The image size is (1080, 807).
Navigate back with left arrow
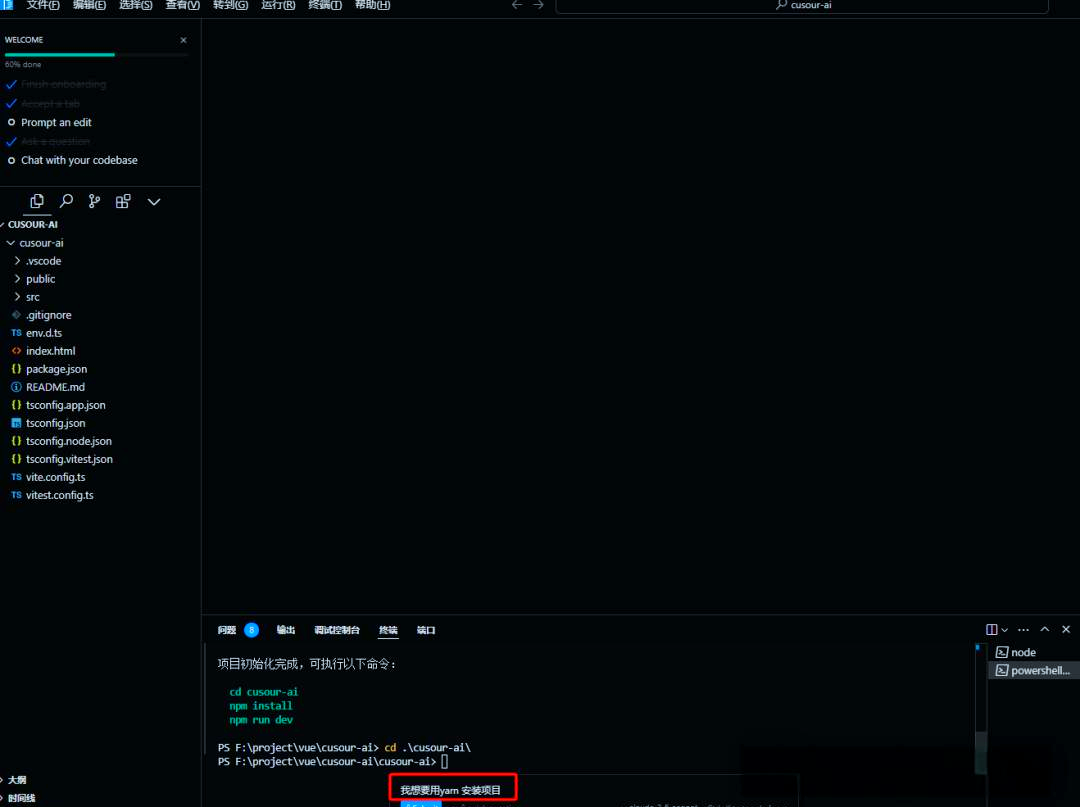[x=517, y=5]
